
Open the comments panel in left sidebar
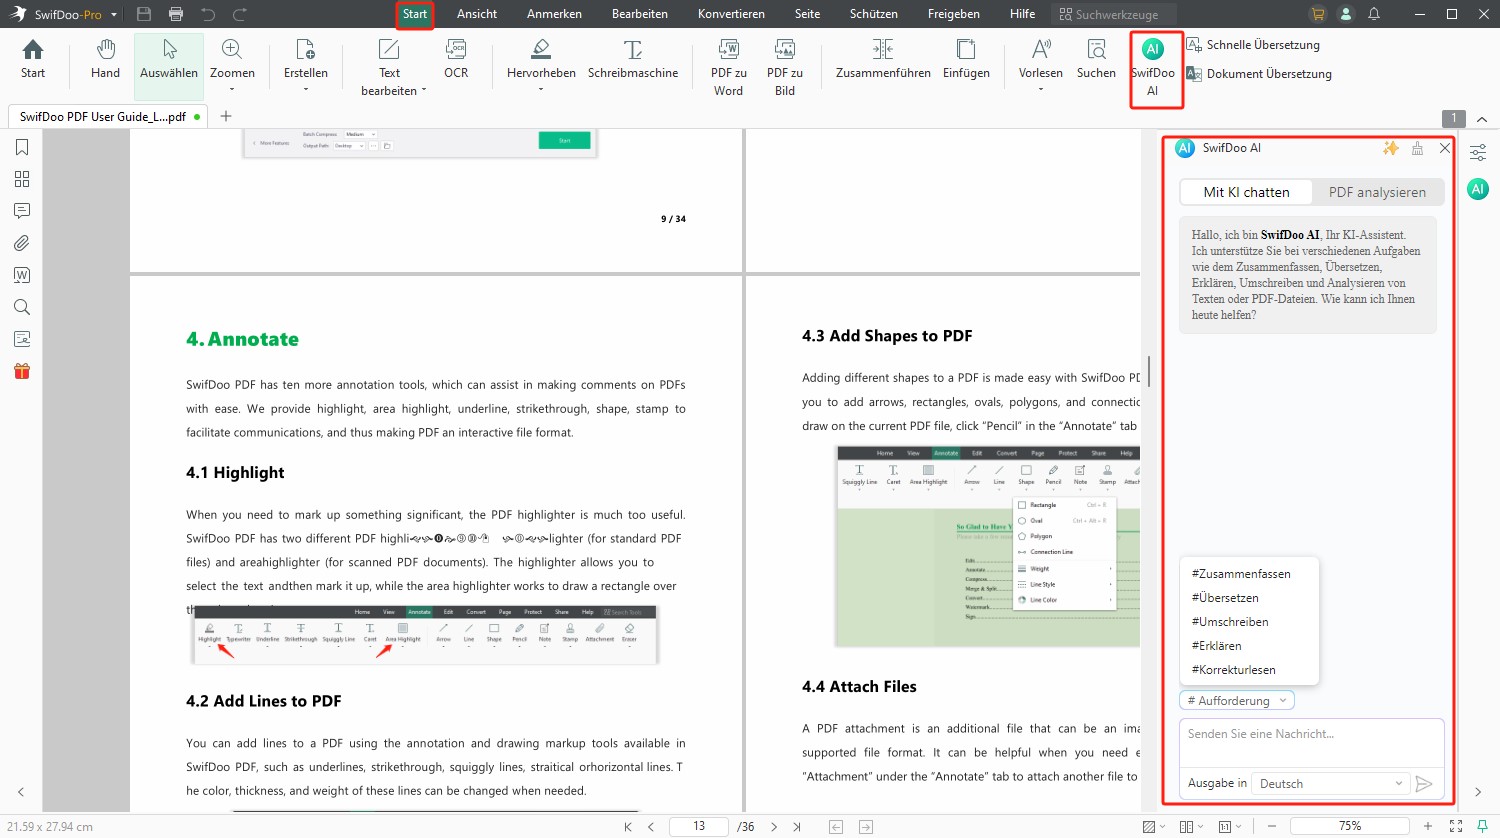[x=22, y=211]
